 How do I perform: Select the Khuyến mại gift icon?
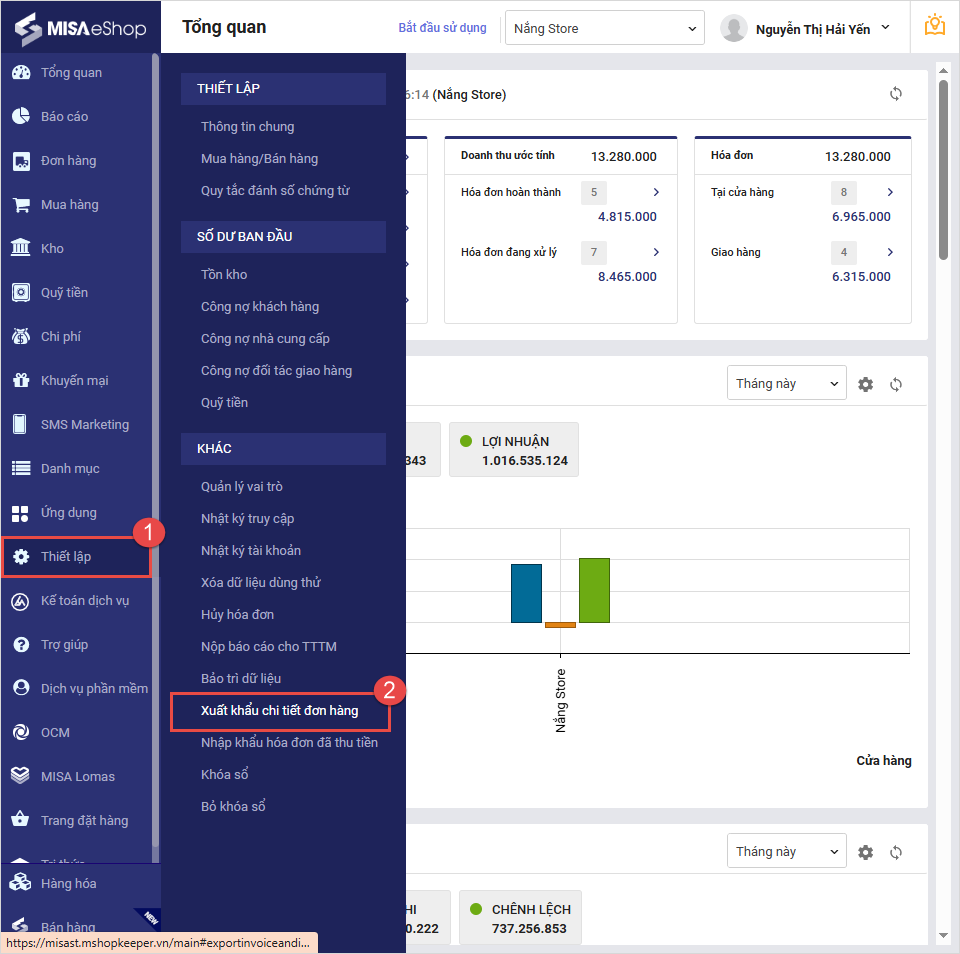20,381
